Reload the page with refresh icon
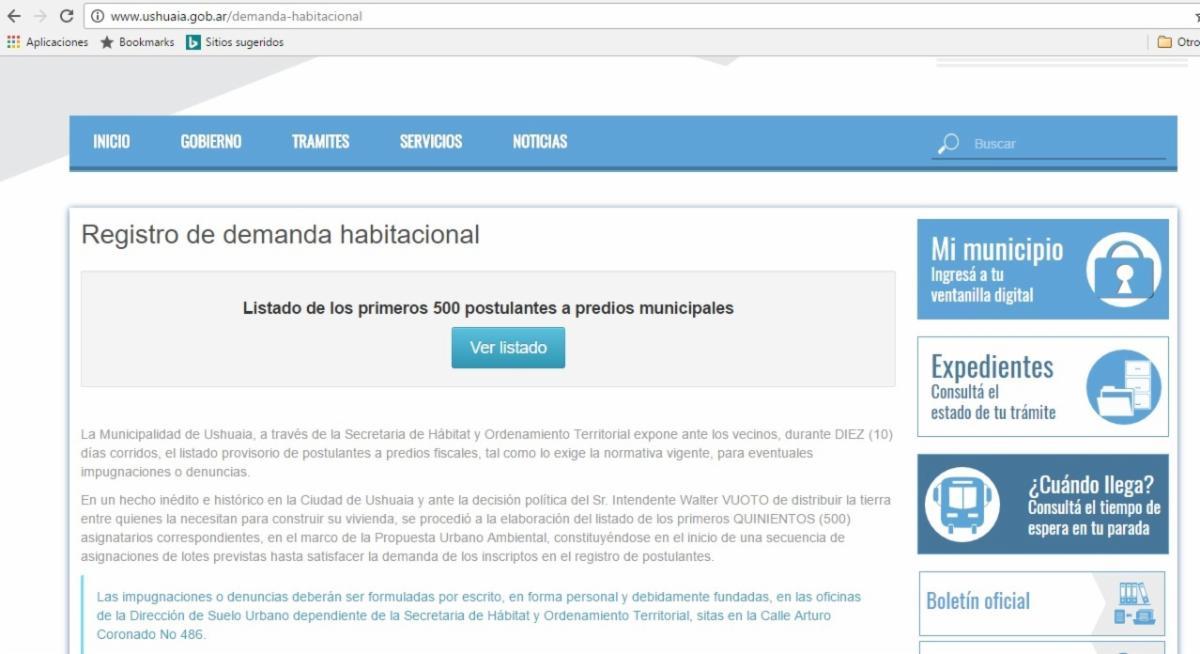The width and height of the screenshot is (1200, 654). click(x=67, y=16)
